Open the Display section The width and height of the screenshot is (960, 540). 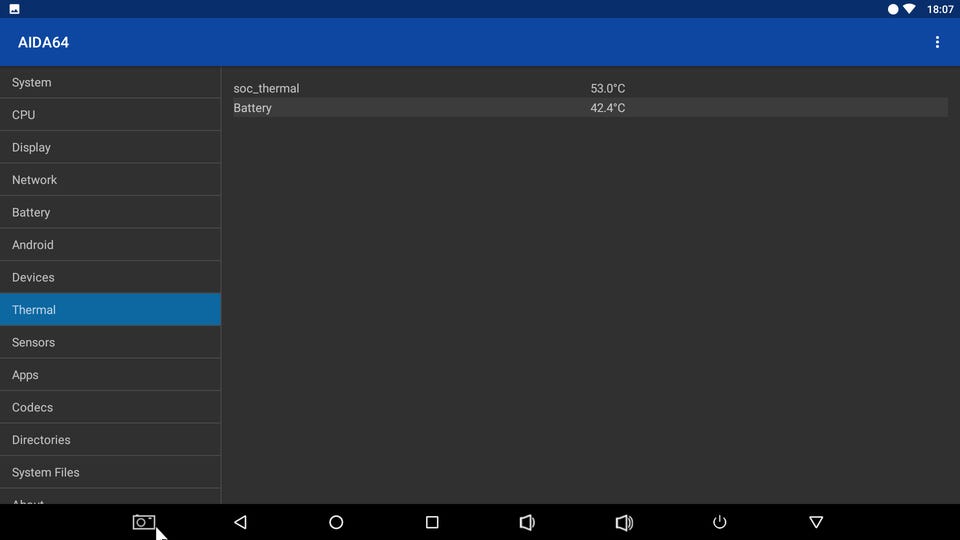110,147
